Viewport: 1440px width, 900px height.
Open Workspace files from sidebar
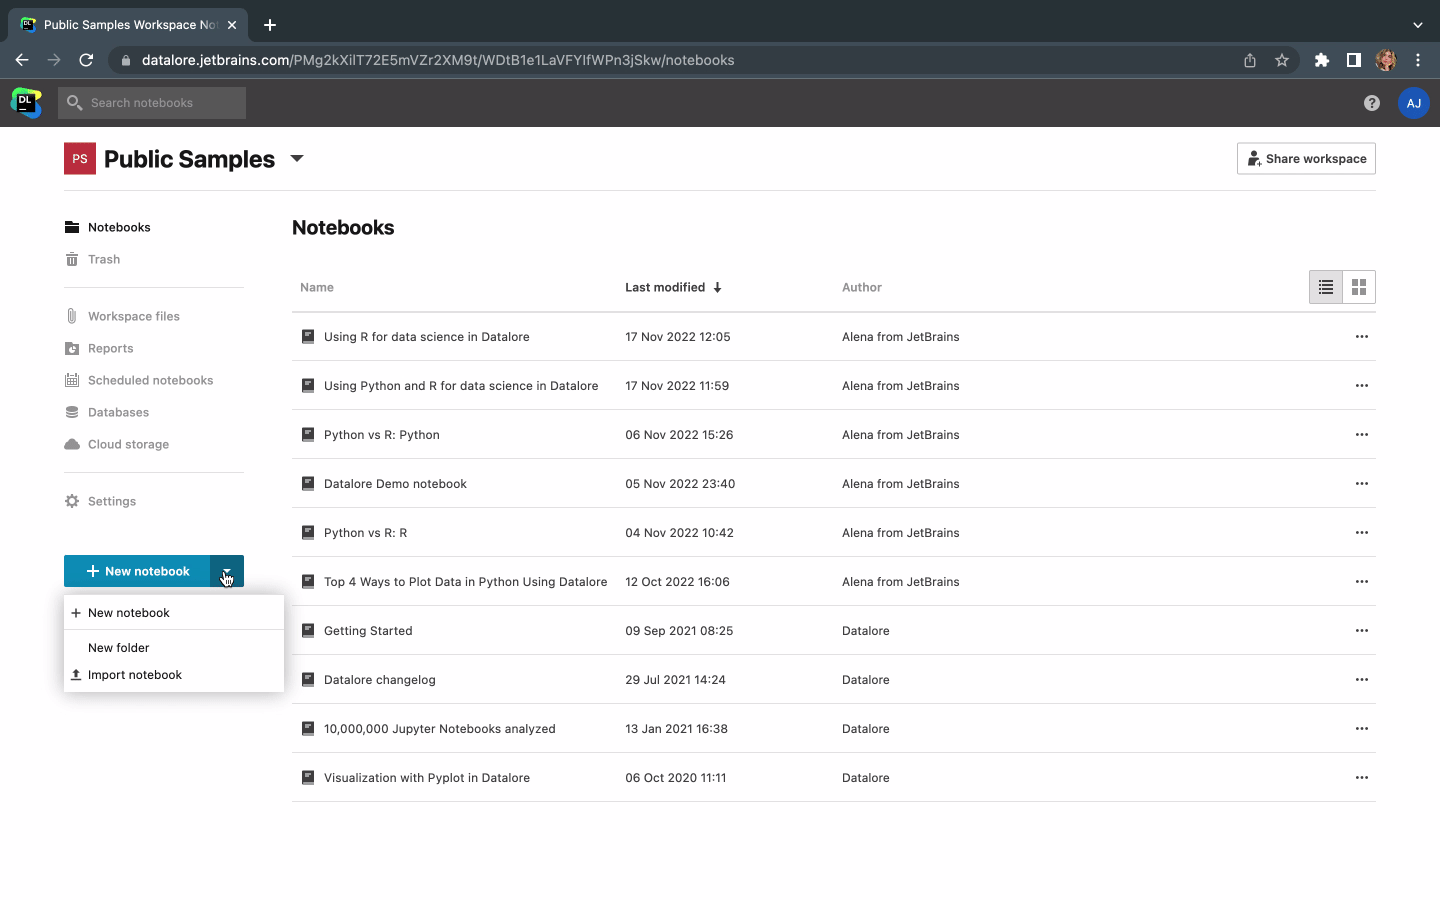pos(133,316)
